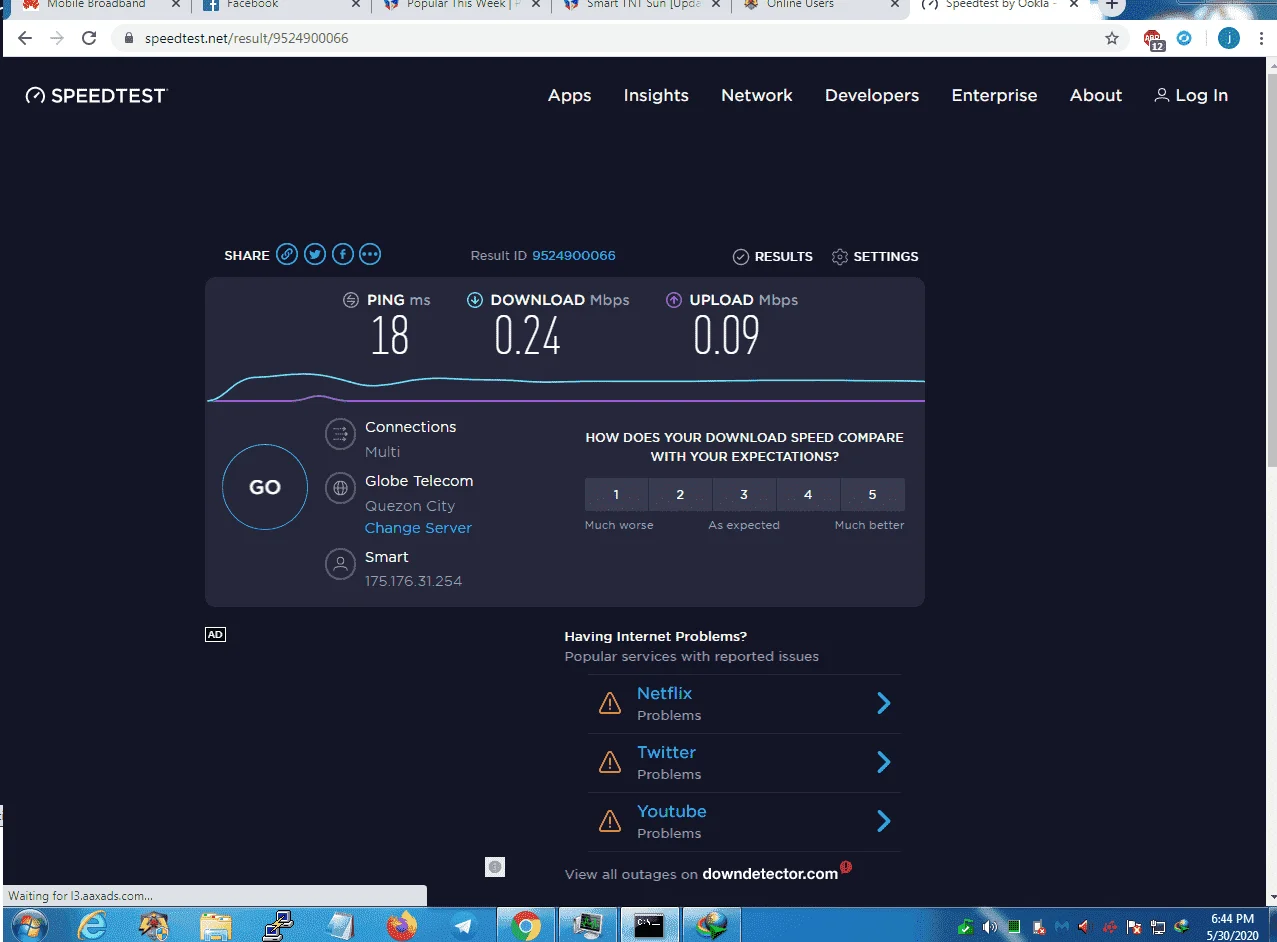Open the SETTINGS page
1277x942 pixels.
tap(875, 256)
